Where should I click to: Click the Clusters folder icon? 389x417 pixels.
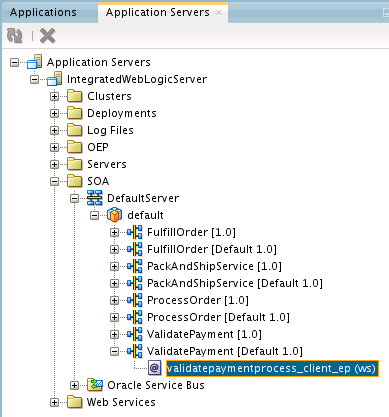pyautogui.click(x=75, y=96)
